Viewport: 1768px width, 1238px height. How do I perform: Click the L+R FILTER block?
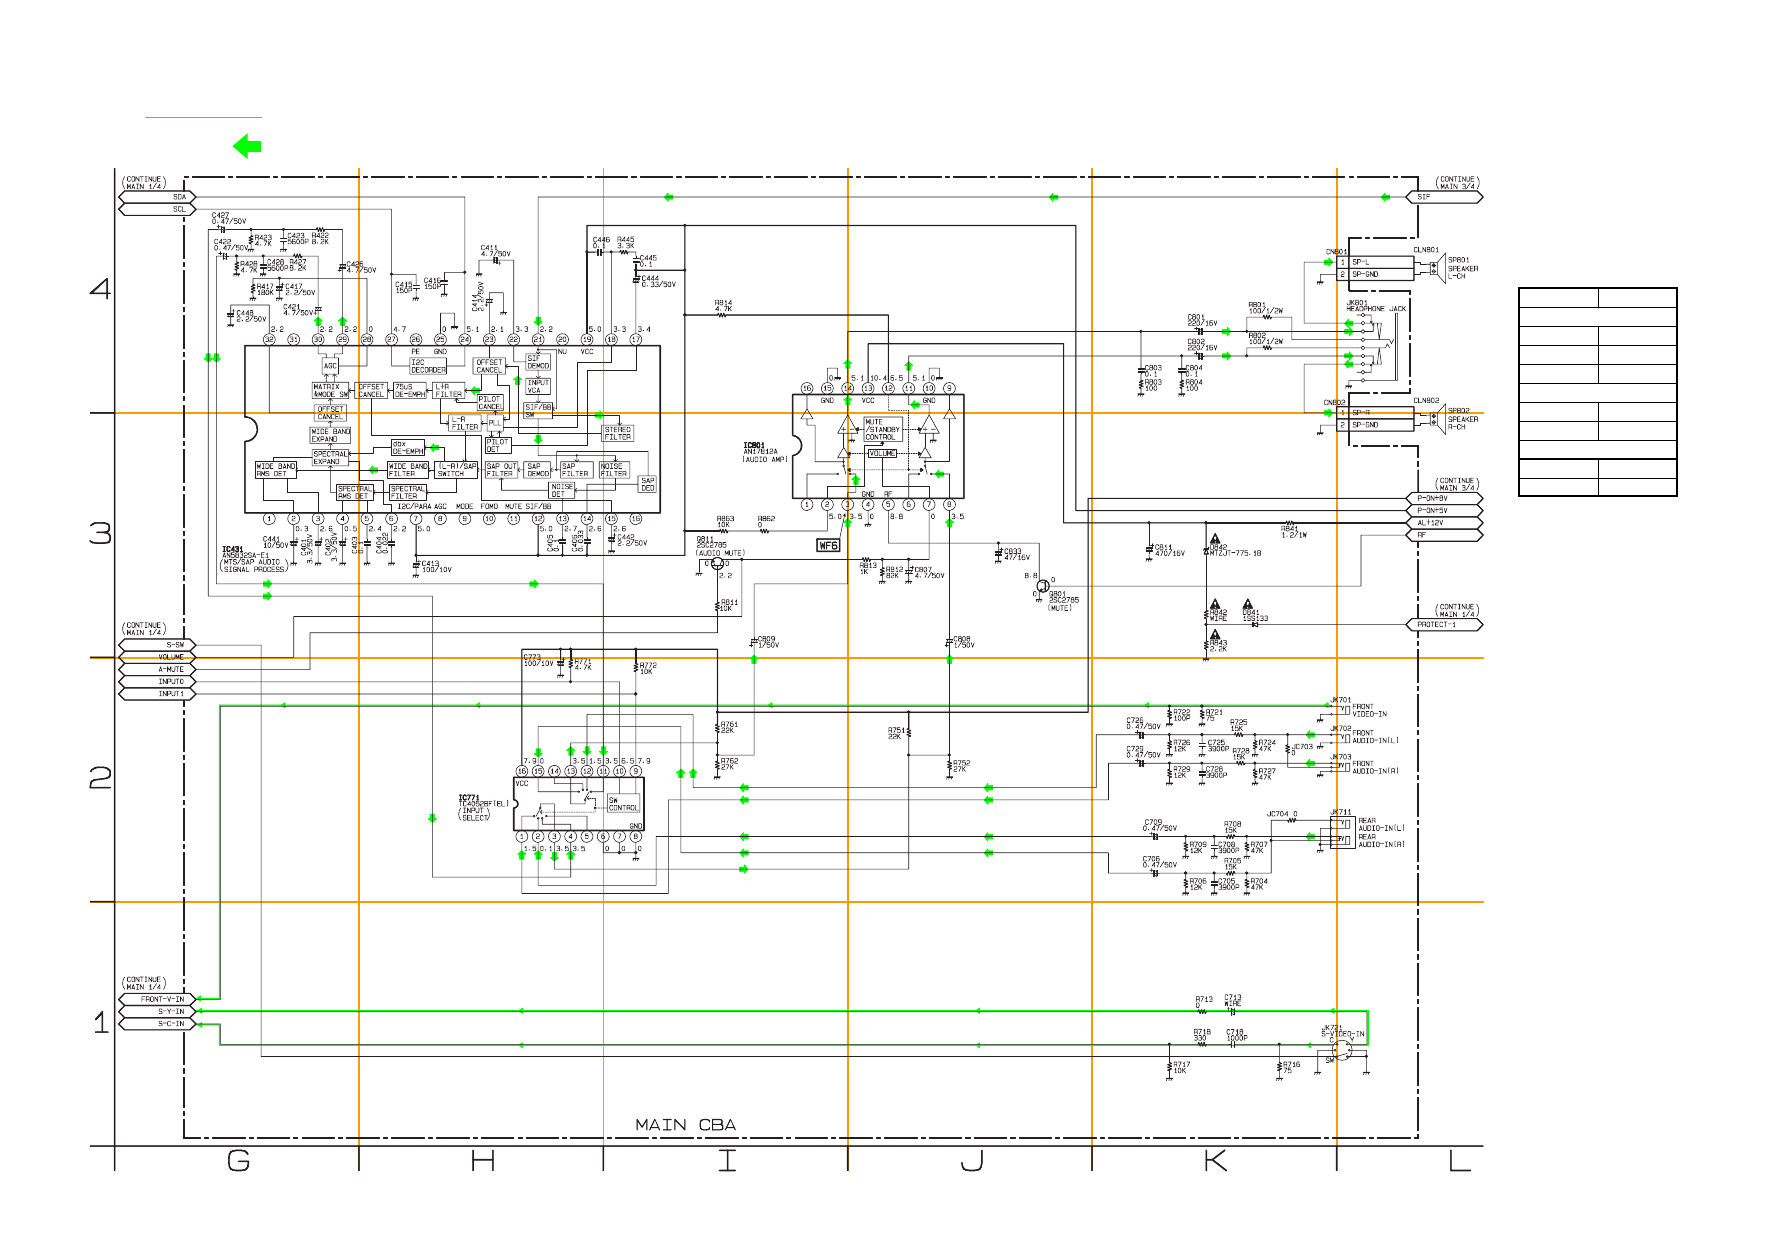[448, 390]
